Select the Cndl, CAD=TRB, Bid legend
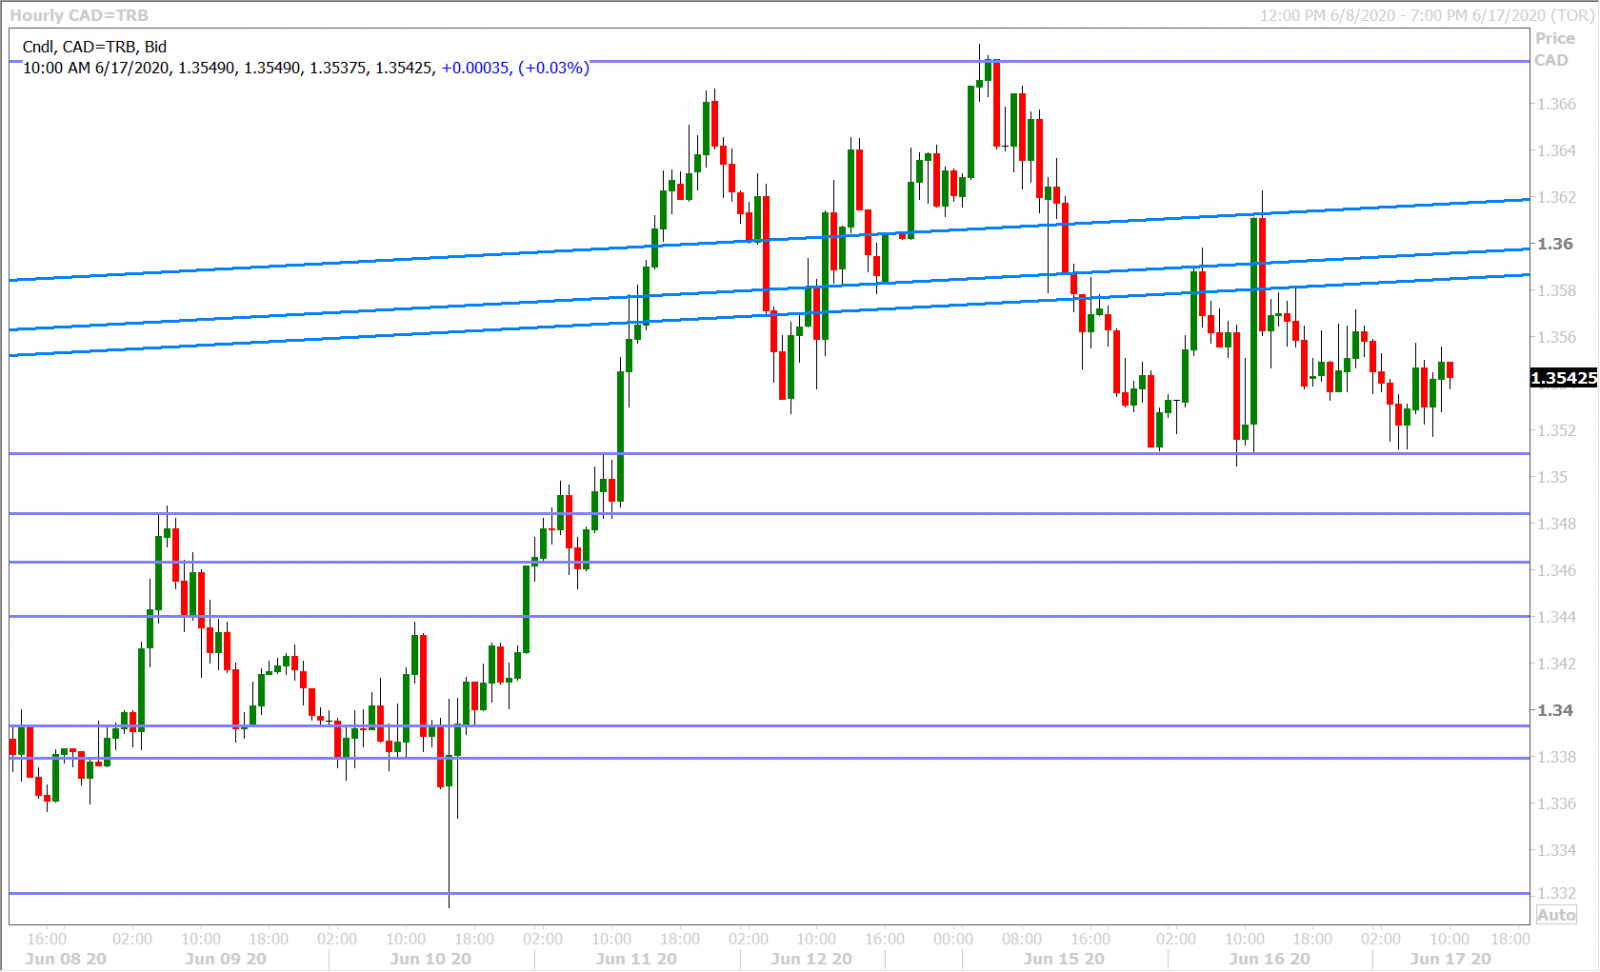This screenshot has height=972, width=1600. point(95,46)
